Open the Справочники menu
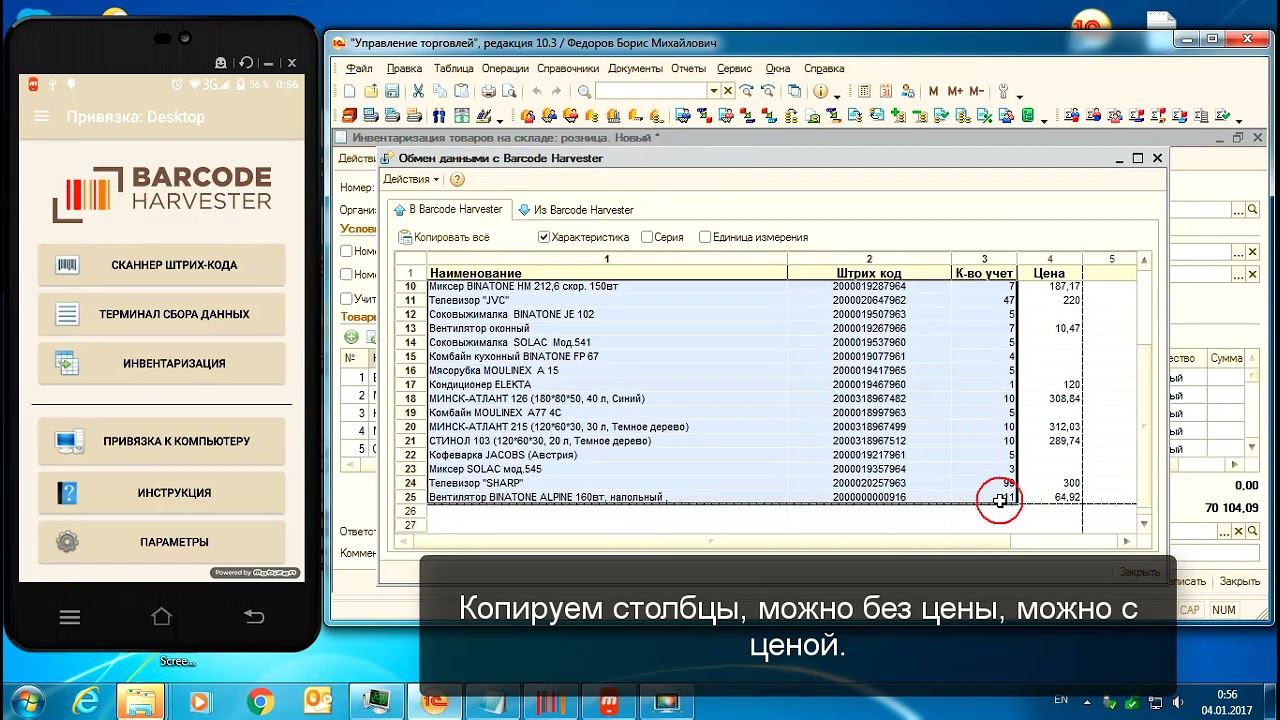Screen dimensions: 1280x720 [x=568, y=69]
